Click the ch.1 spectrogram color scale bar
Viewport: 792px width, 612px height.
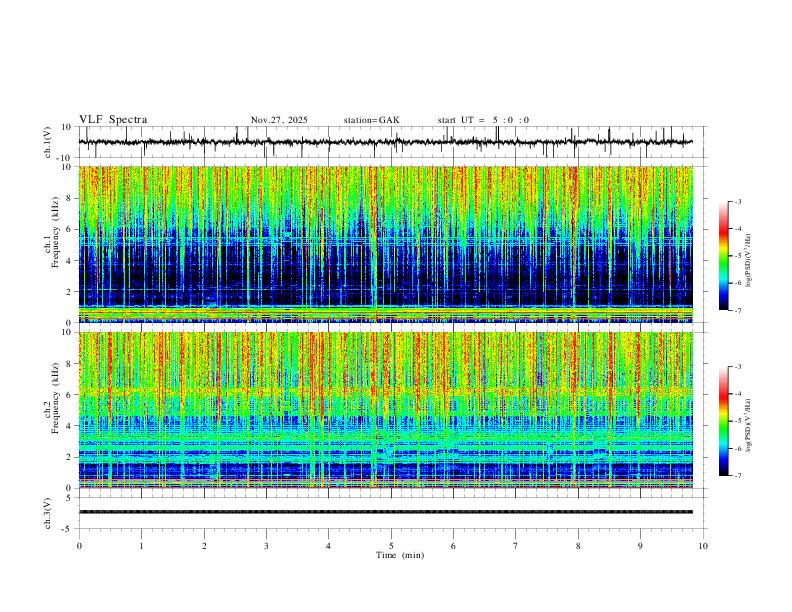724,255
